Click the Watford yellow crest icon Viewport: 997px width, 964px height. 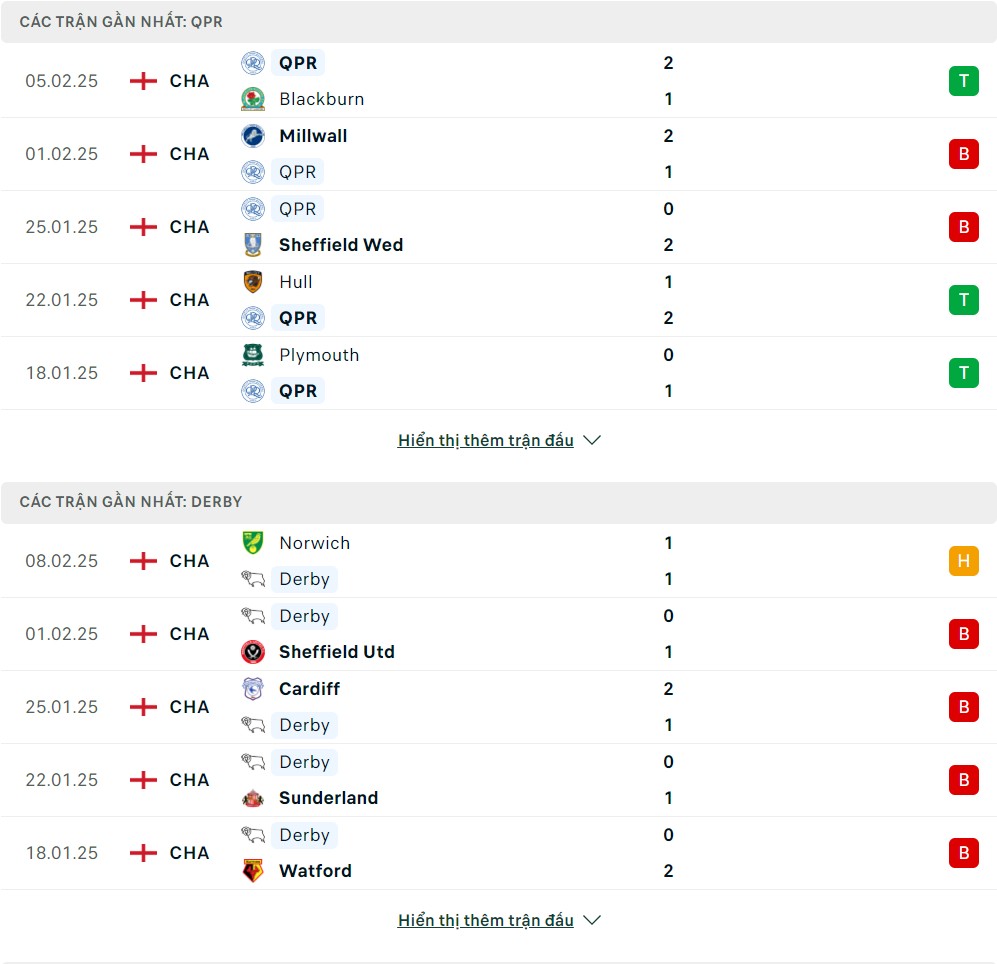click(253, 871)
